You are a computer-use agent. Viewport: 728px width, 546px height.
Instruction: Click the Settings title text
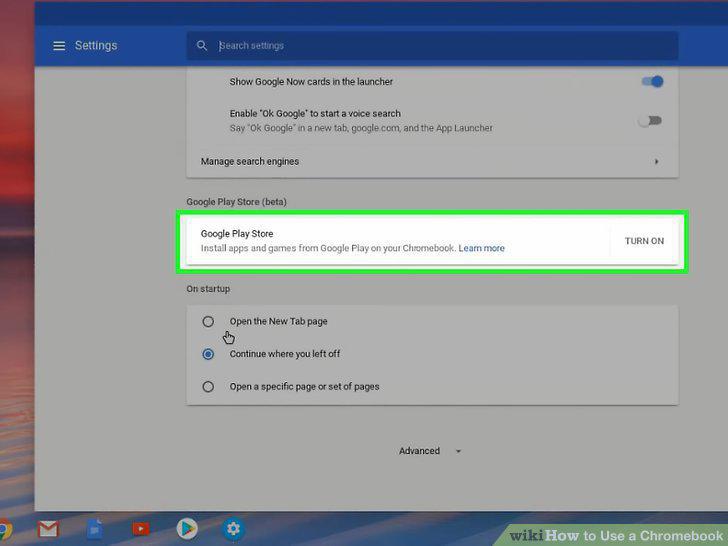pyautogui.click(x=96, y=46)
